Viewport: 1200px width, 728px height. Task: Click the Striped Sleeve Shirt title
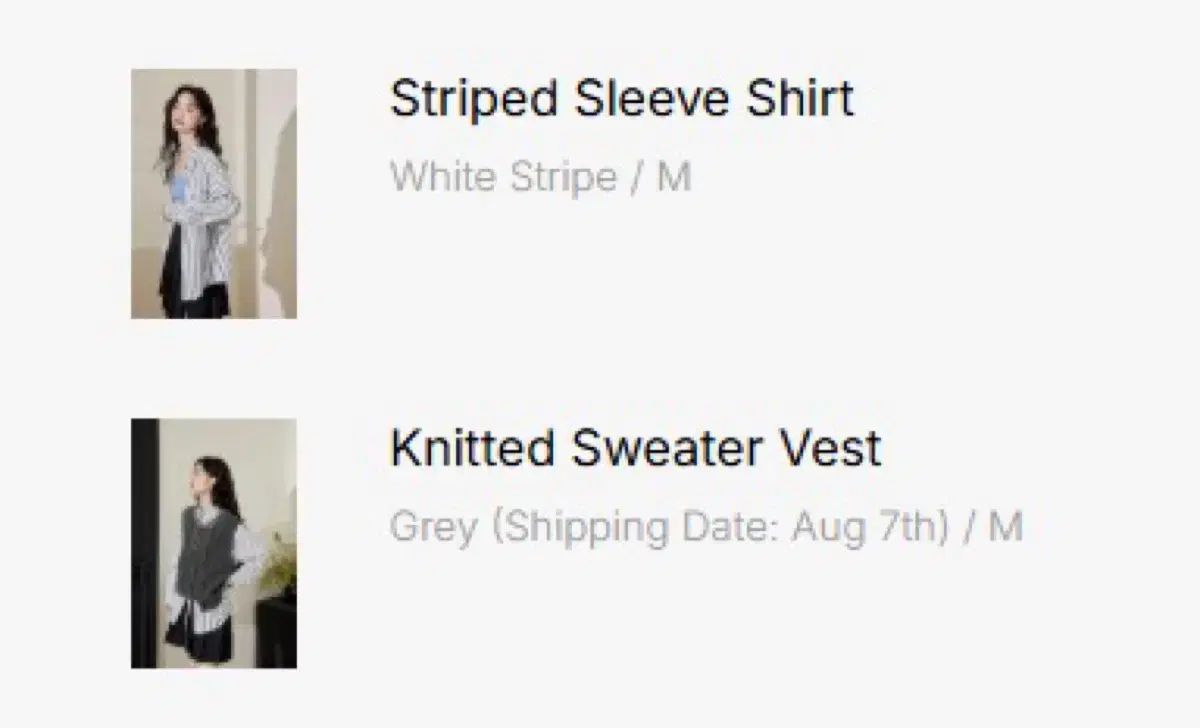click(622, 100)
